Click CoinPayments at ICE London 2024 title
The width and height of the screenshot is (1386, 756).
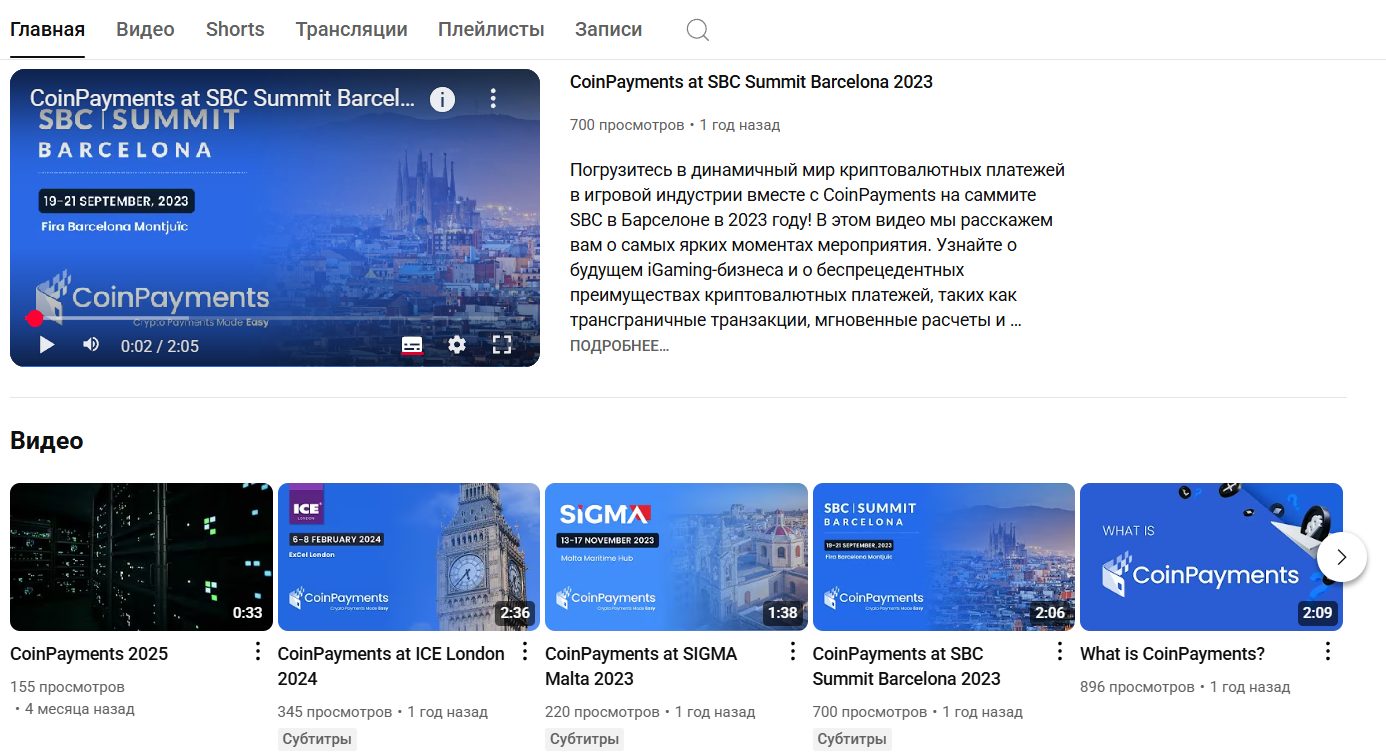coord(391,666)
